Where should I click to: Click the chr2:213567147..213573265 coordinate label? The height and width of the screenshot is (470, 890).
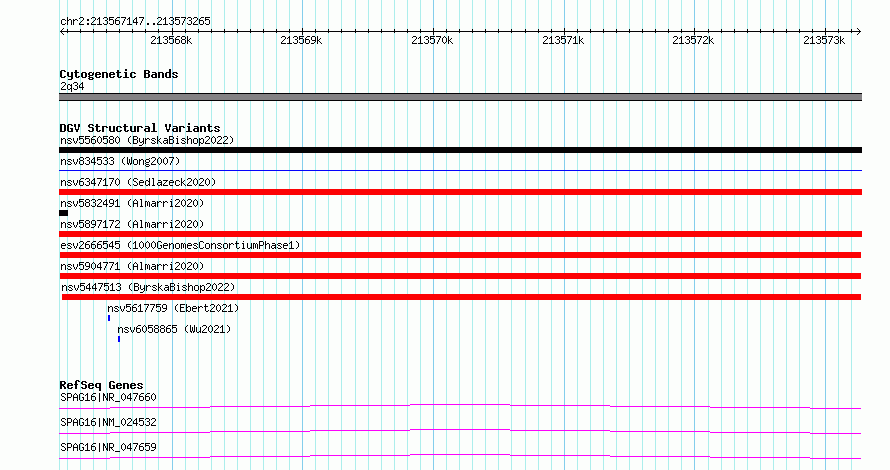(135, 21)
